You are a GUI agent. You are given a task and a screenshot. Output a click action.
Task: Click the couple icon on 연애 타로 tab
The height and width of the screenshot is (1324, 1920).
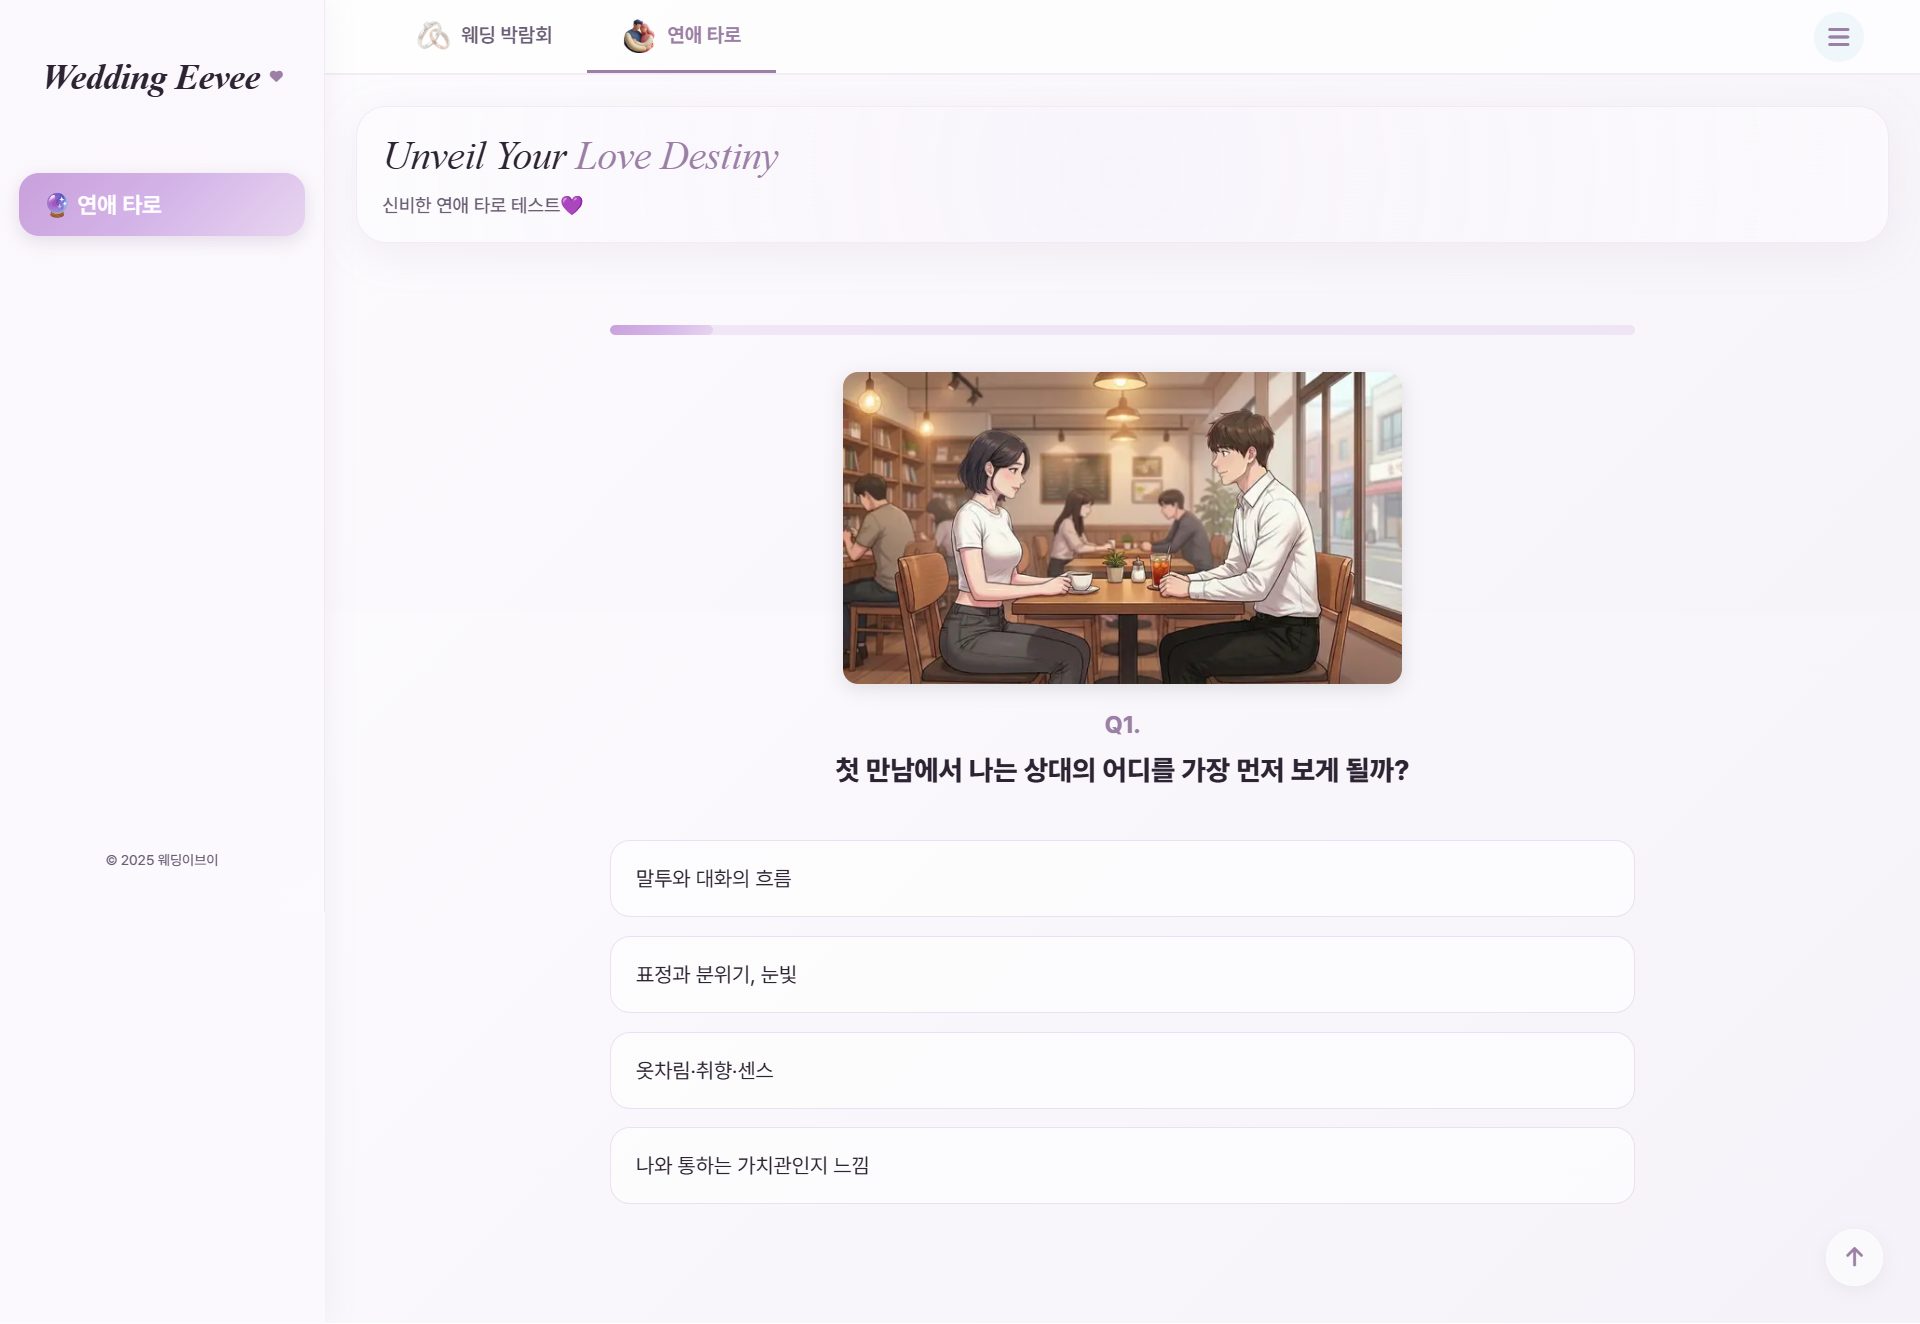tap(638, 37)
